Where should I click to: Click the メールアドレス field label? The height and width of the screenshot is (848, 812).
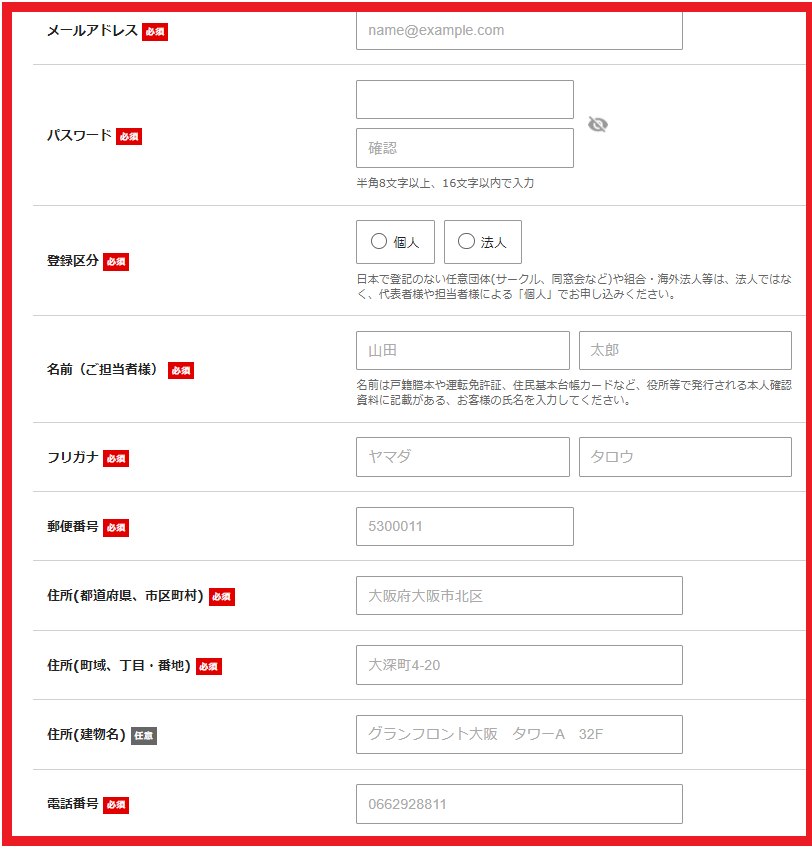click(x=92, y=31)
